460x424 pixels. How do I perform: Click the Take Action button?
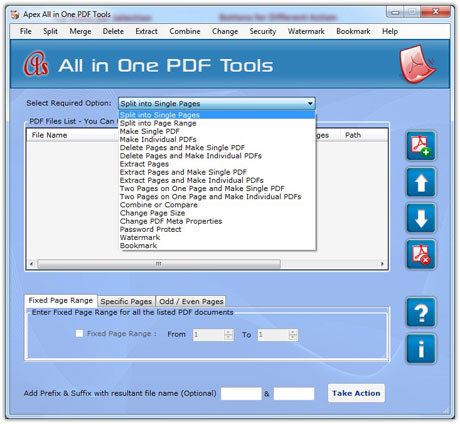[356, 393]
